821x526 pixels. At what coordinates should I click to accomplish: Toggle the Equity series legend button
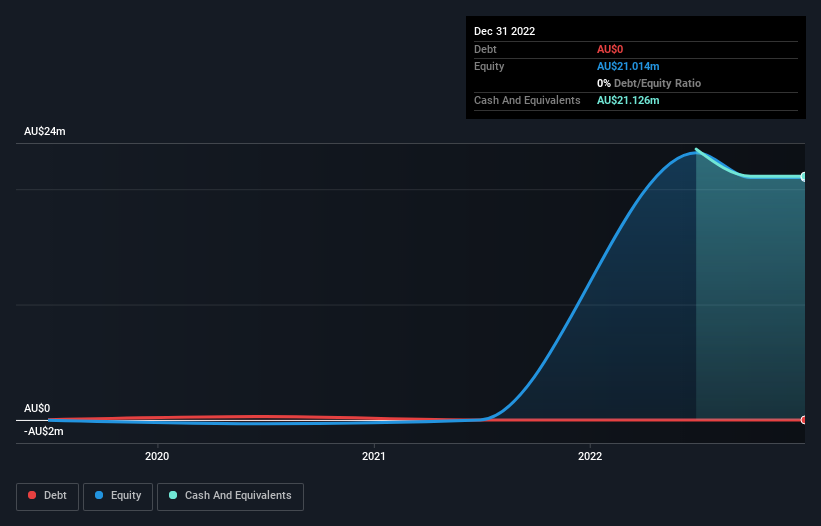click(118, 496)
